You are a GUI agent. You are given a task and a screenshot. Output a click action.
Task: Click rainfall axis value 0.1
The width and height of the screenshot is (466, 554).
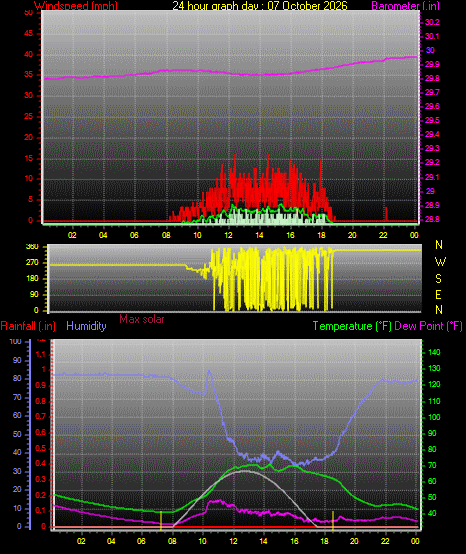coord(41,511)
